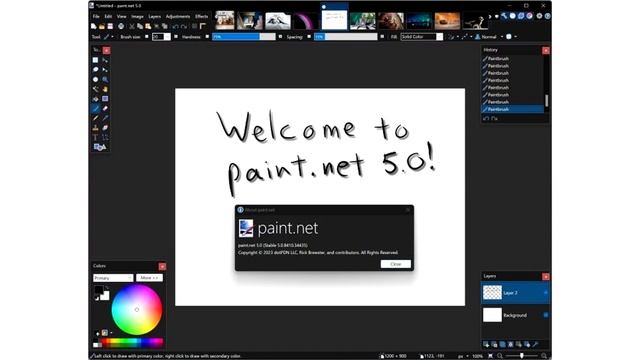640x360 pixels.
Task: Close the History panel
Action: [x=546, y=50]
